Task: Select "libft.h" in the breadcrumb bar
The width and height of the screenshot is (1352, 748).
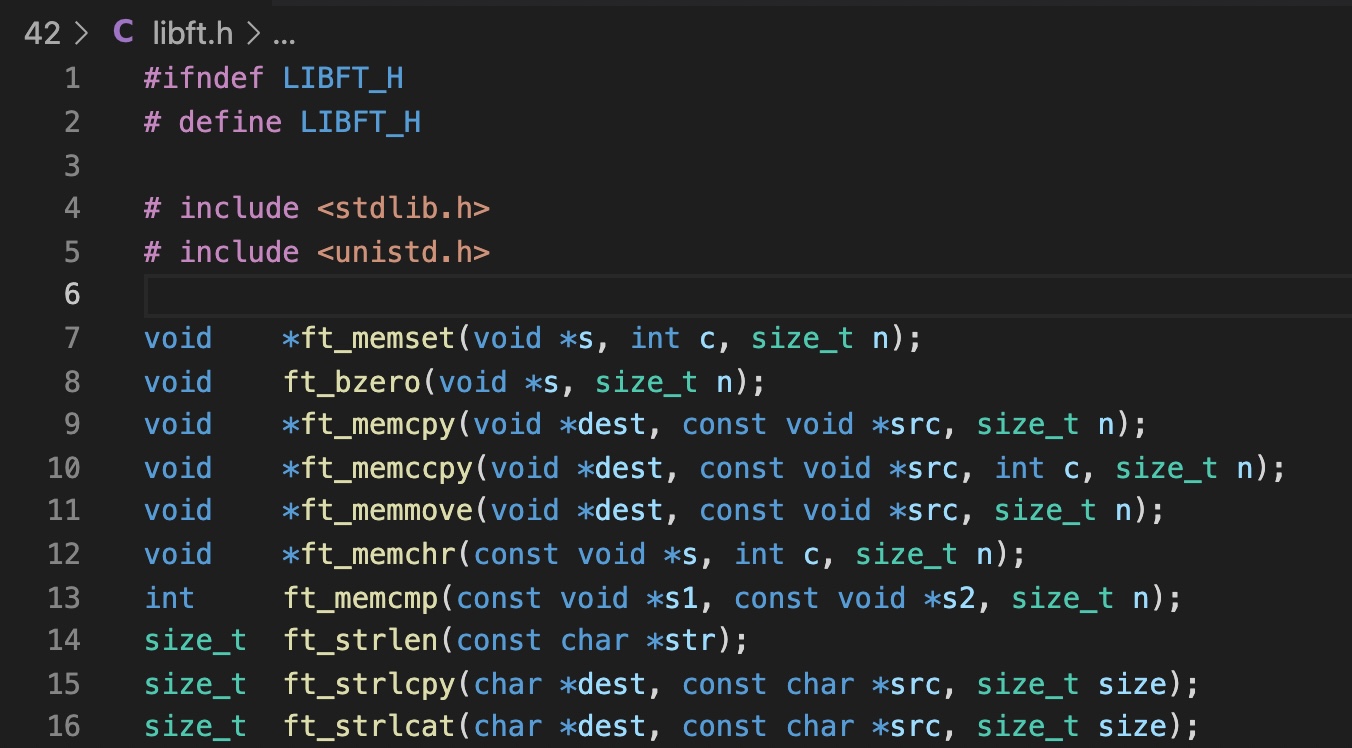Action: [x=193, y=33]
